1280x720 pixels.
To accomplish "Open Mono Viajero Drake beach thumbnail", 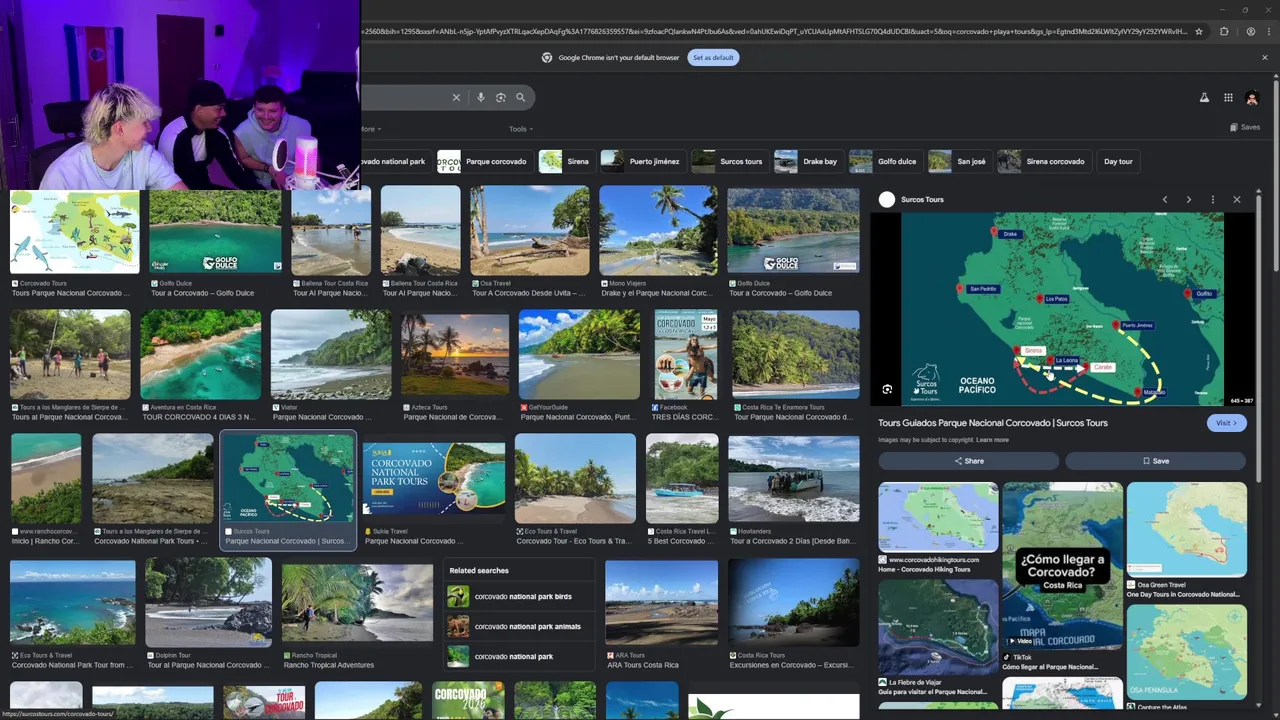I will [x=658, y=230].
